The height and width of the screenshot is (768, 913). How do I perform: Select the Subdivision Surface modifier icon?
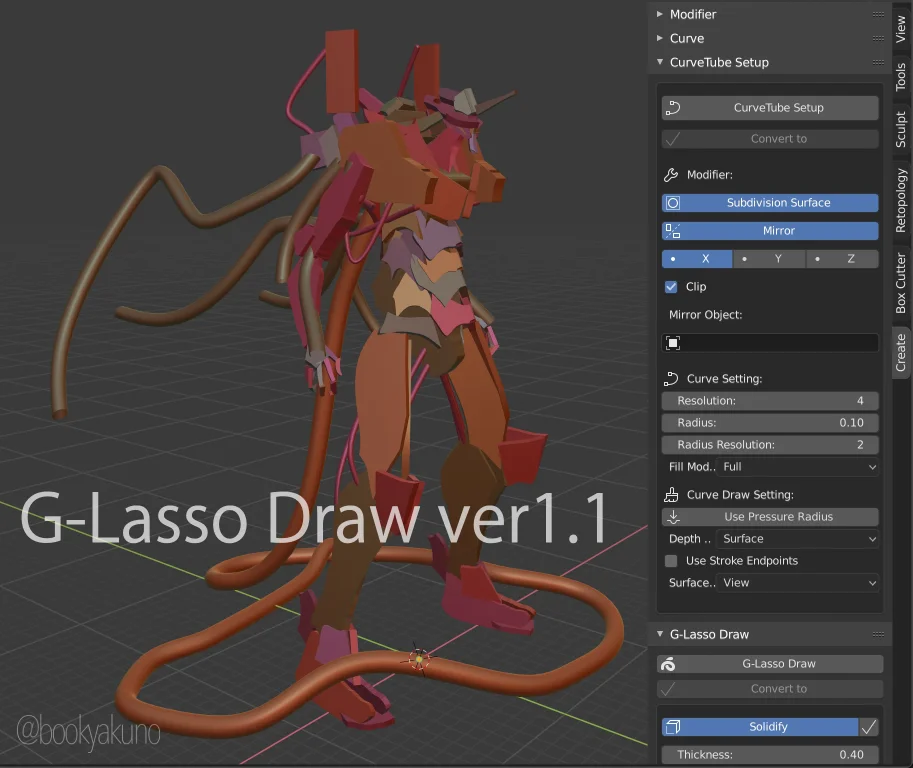675,203
